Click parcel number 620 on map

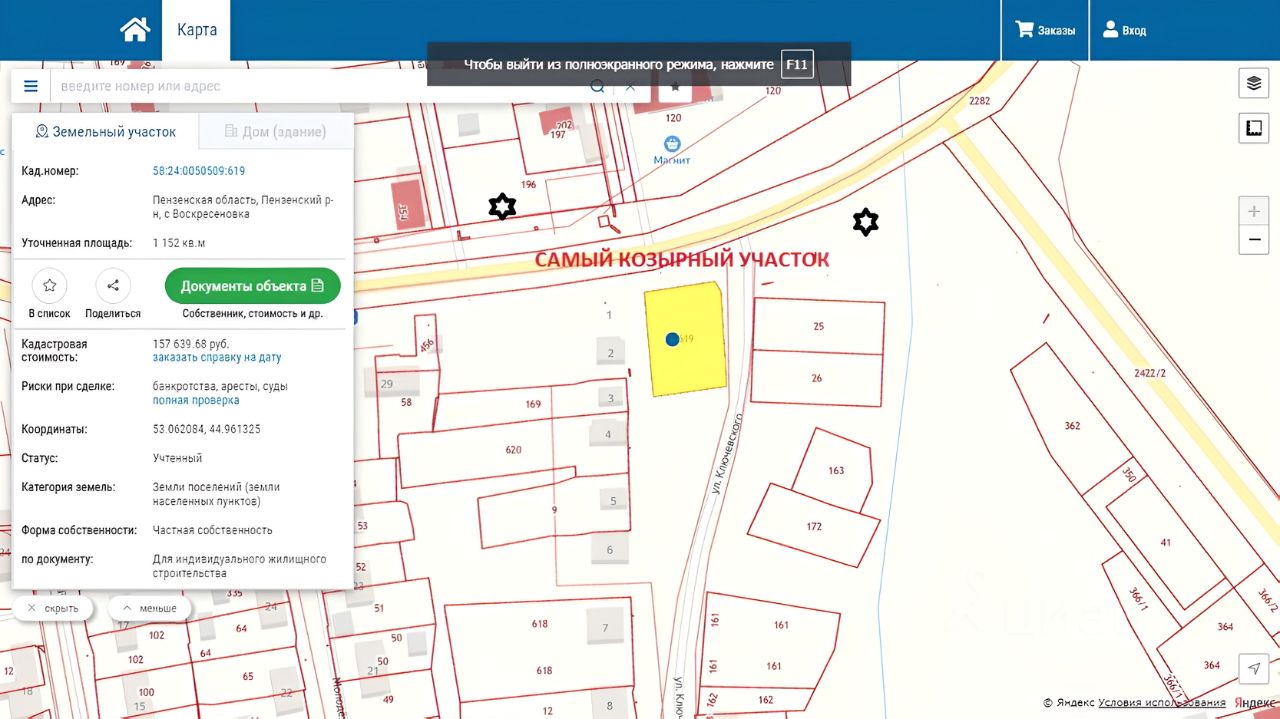(x=513, y=450)
